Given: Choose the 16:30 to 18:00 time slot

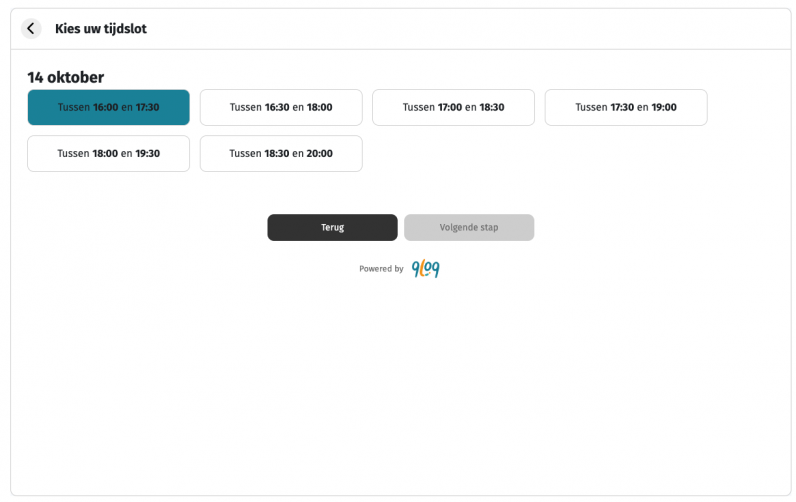Looking at the screenshot, I should coord(280,107).
